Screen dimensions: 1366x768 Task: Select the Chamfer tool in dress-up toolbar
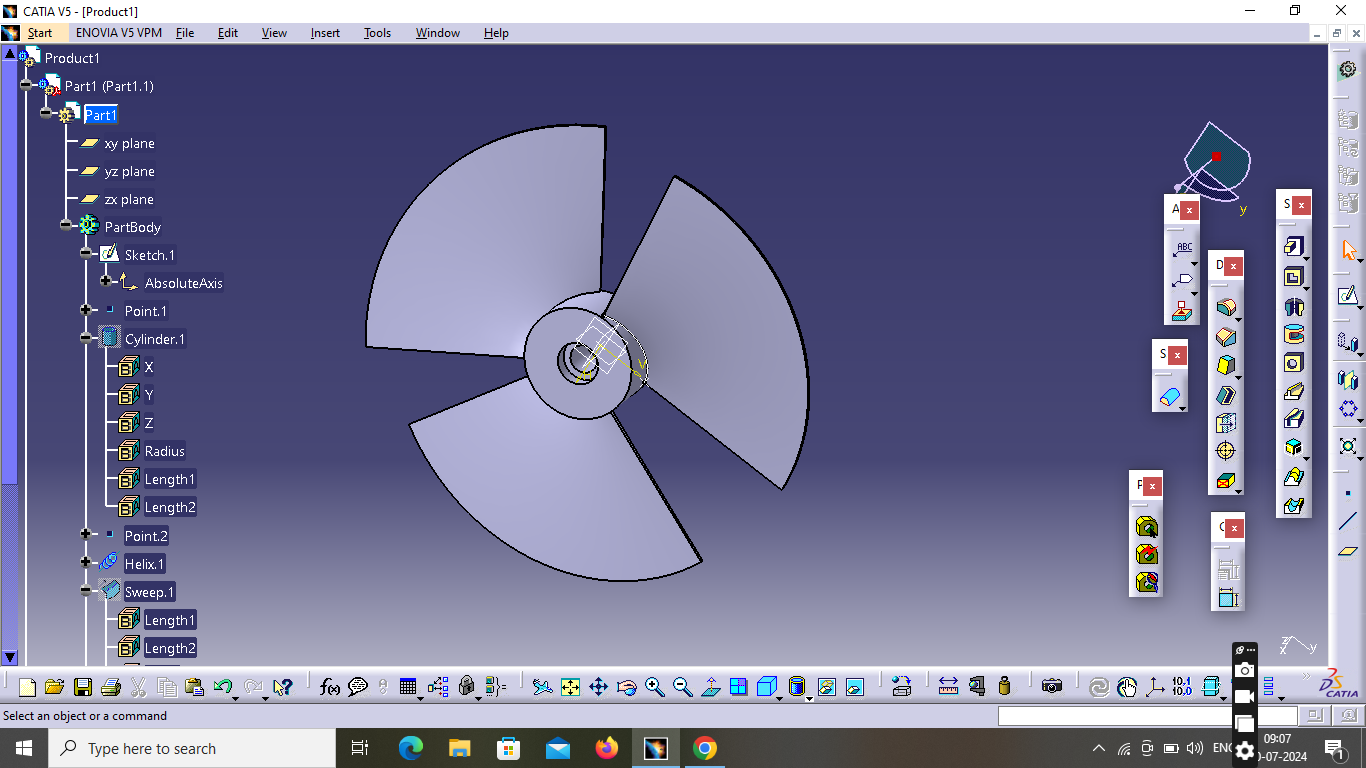1226,337
